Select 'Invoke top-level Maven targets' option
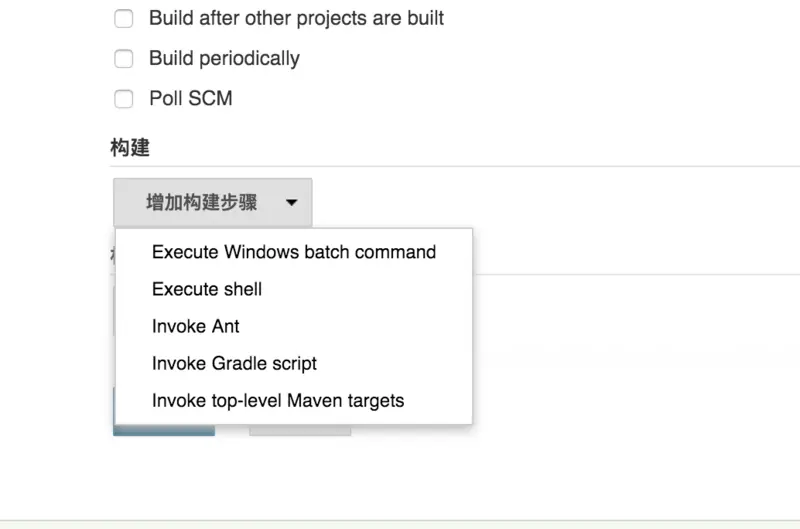Viewport: 800px width, 529px height. tap(278, 401)
